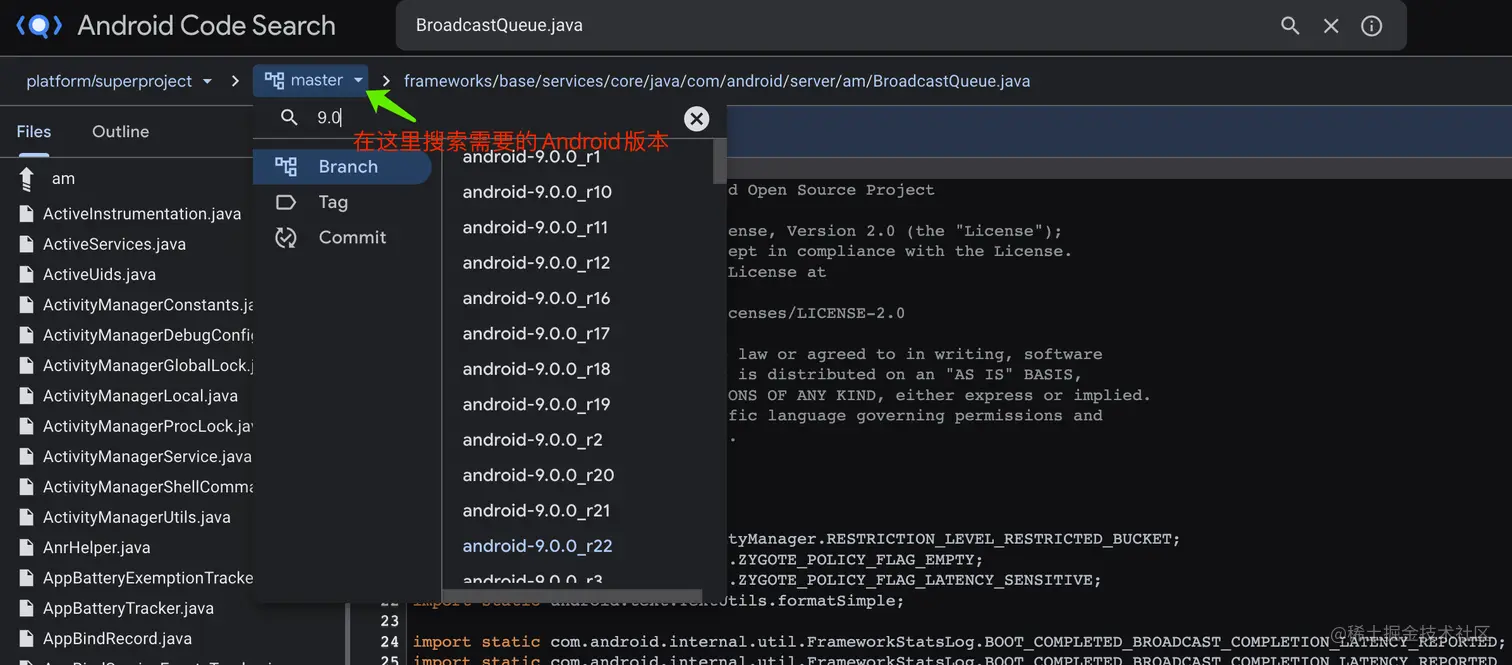Click the branch list scrollbar
This screenshot has width=1512, height=665.
[719, 162]
